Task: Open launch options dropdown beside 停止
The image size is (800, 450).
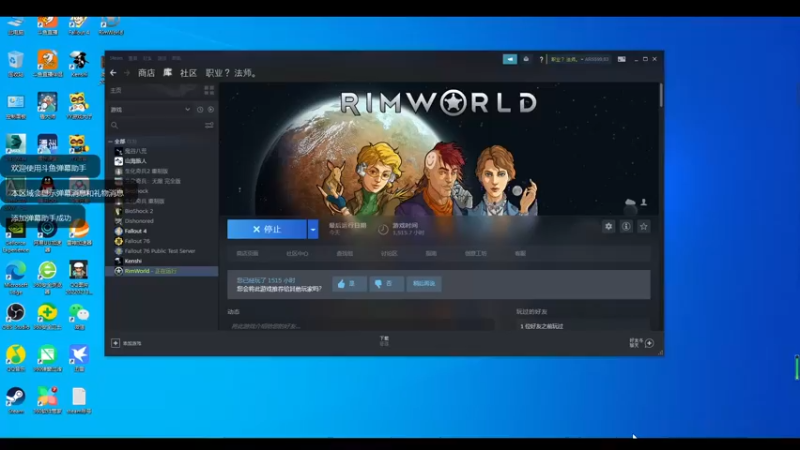Action: pos(313,229)
